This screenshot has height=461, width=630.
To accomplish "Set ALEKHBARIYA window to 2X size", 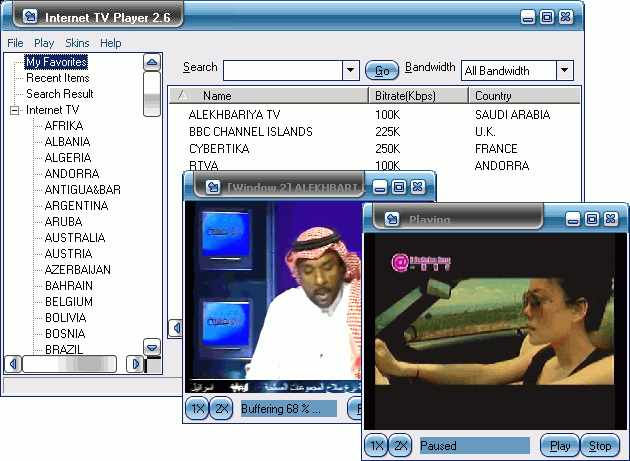I will coord(222,409).
